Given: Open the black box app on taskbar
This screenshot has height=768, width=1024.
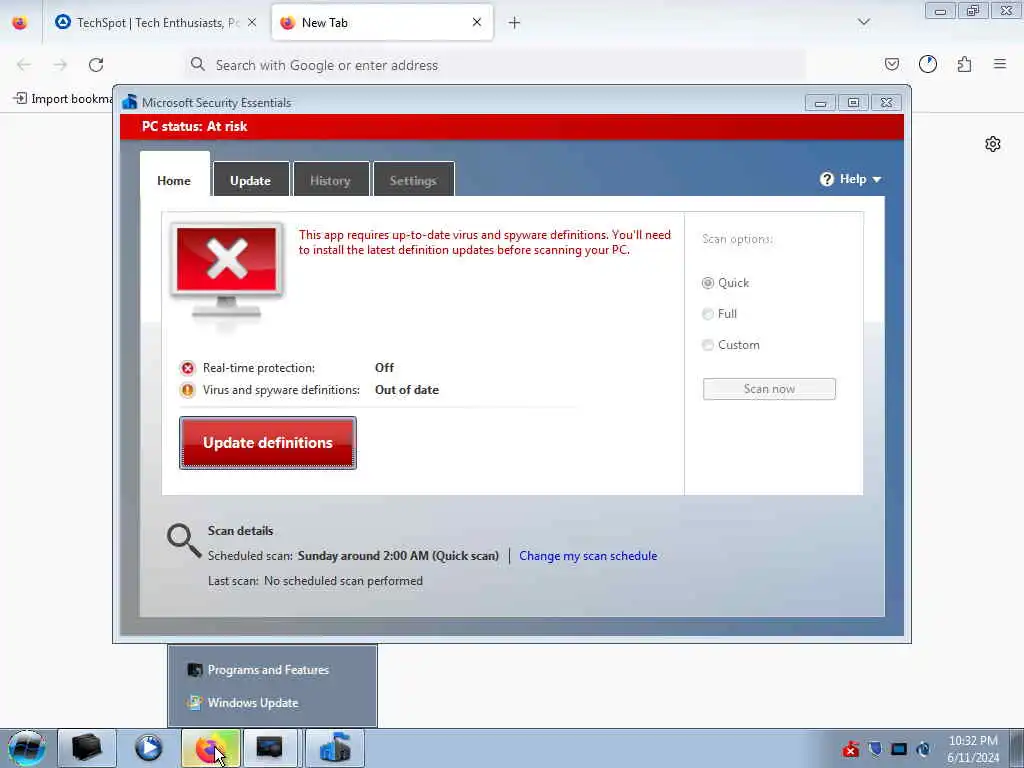Looking at the screenshot, I should tap(86, 748).
